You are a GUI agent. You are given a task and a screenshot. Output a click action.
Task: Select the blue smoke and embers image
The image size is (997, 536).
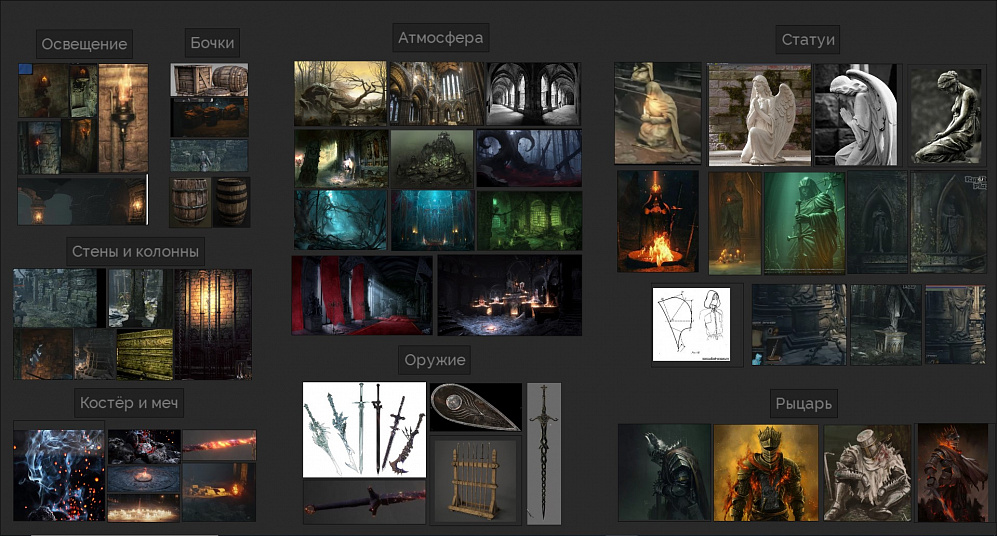pyautogui.click(x=58, y=476)
